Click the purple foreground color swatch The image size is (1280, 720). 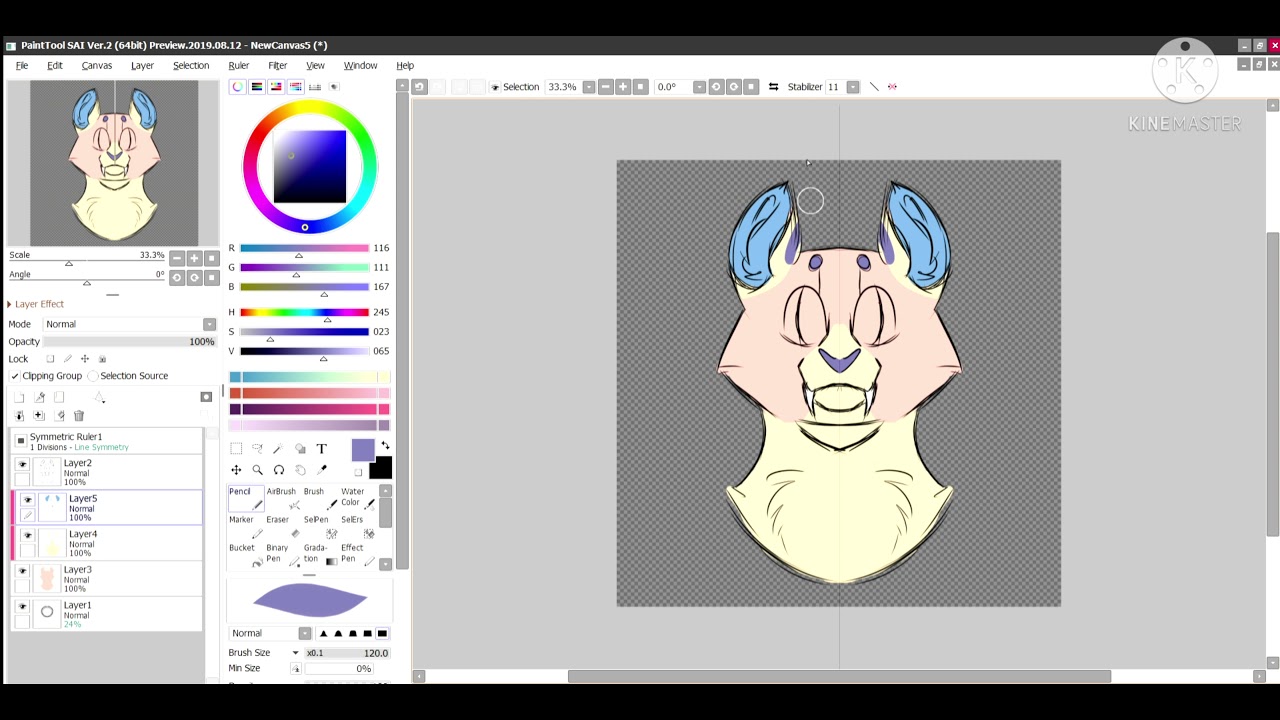tap(363, 451)
